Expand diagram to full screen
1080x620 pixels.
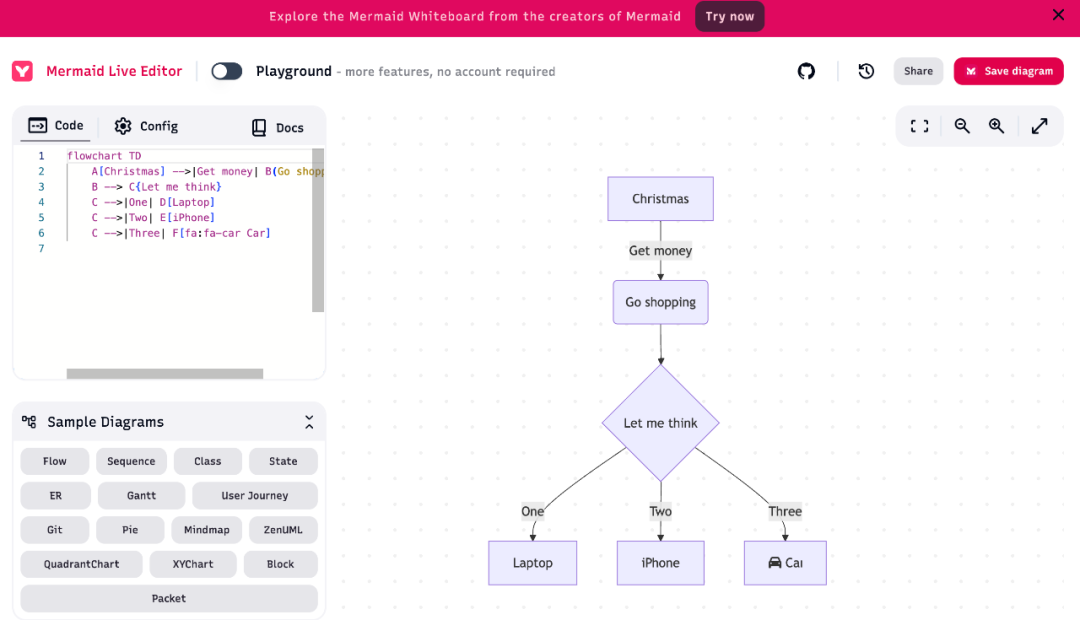pyautogui.click(x=1039, y=126)
